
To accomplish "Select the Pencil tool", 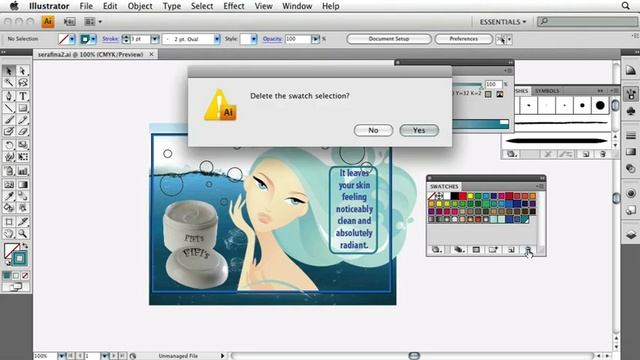I will pyautogui.click(x=23, y=120).
